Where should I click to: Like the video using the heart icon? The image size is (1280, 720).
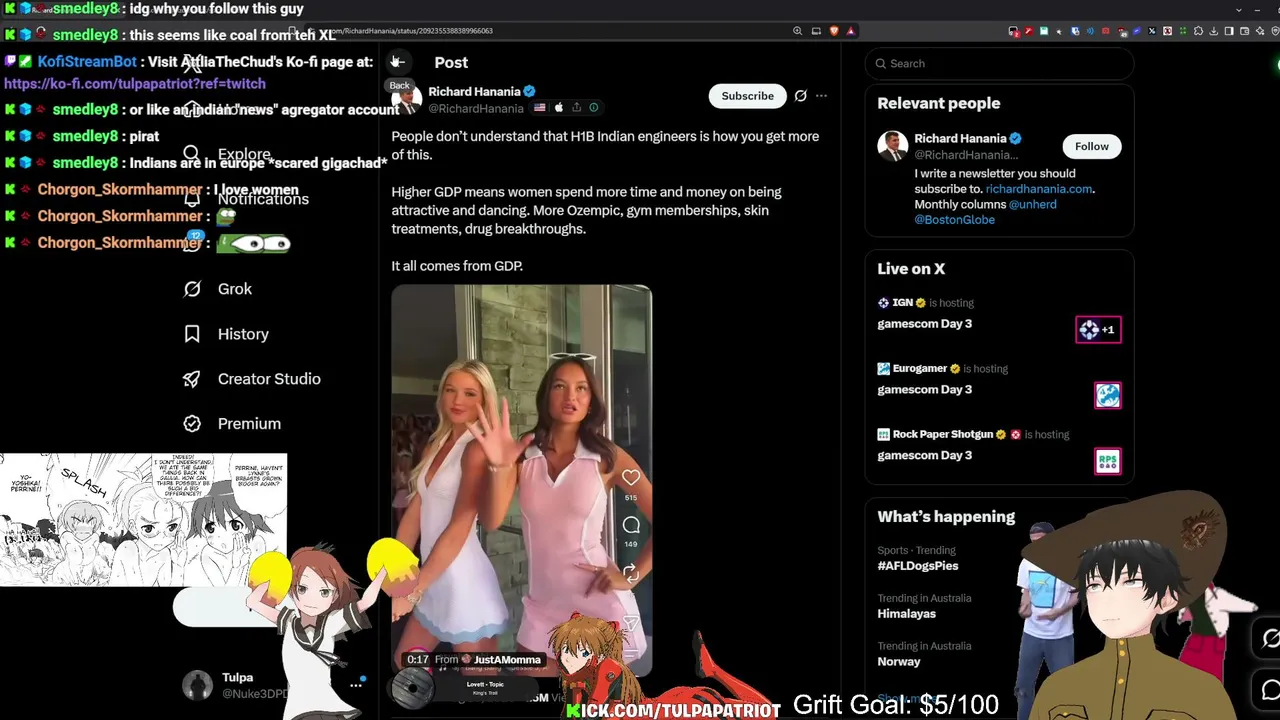[x=631, y=478]
